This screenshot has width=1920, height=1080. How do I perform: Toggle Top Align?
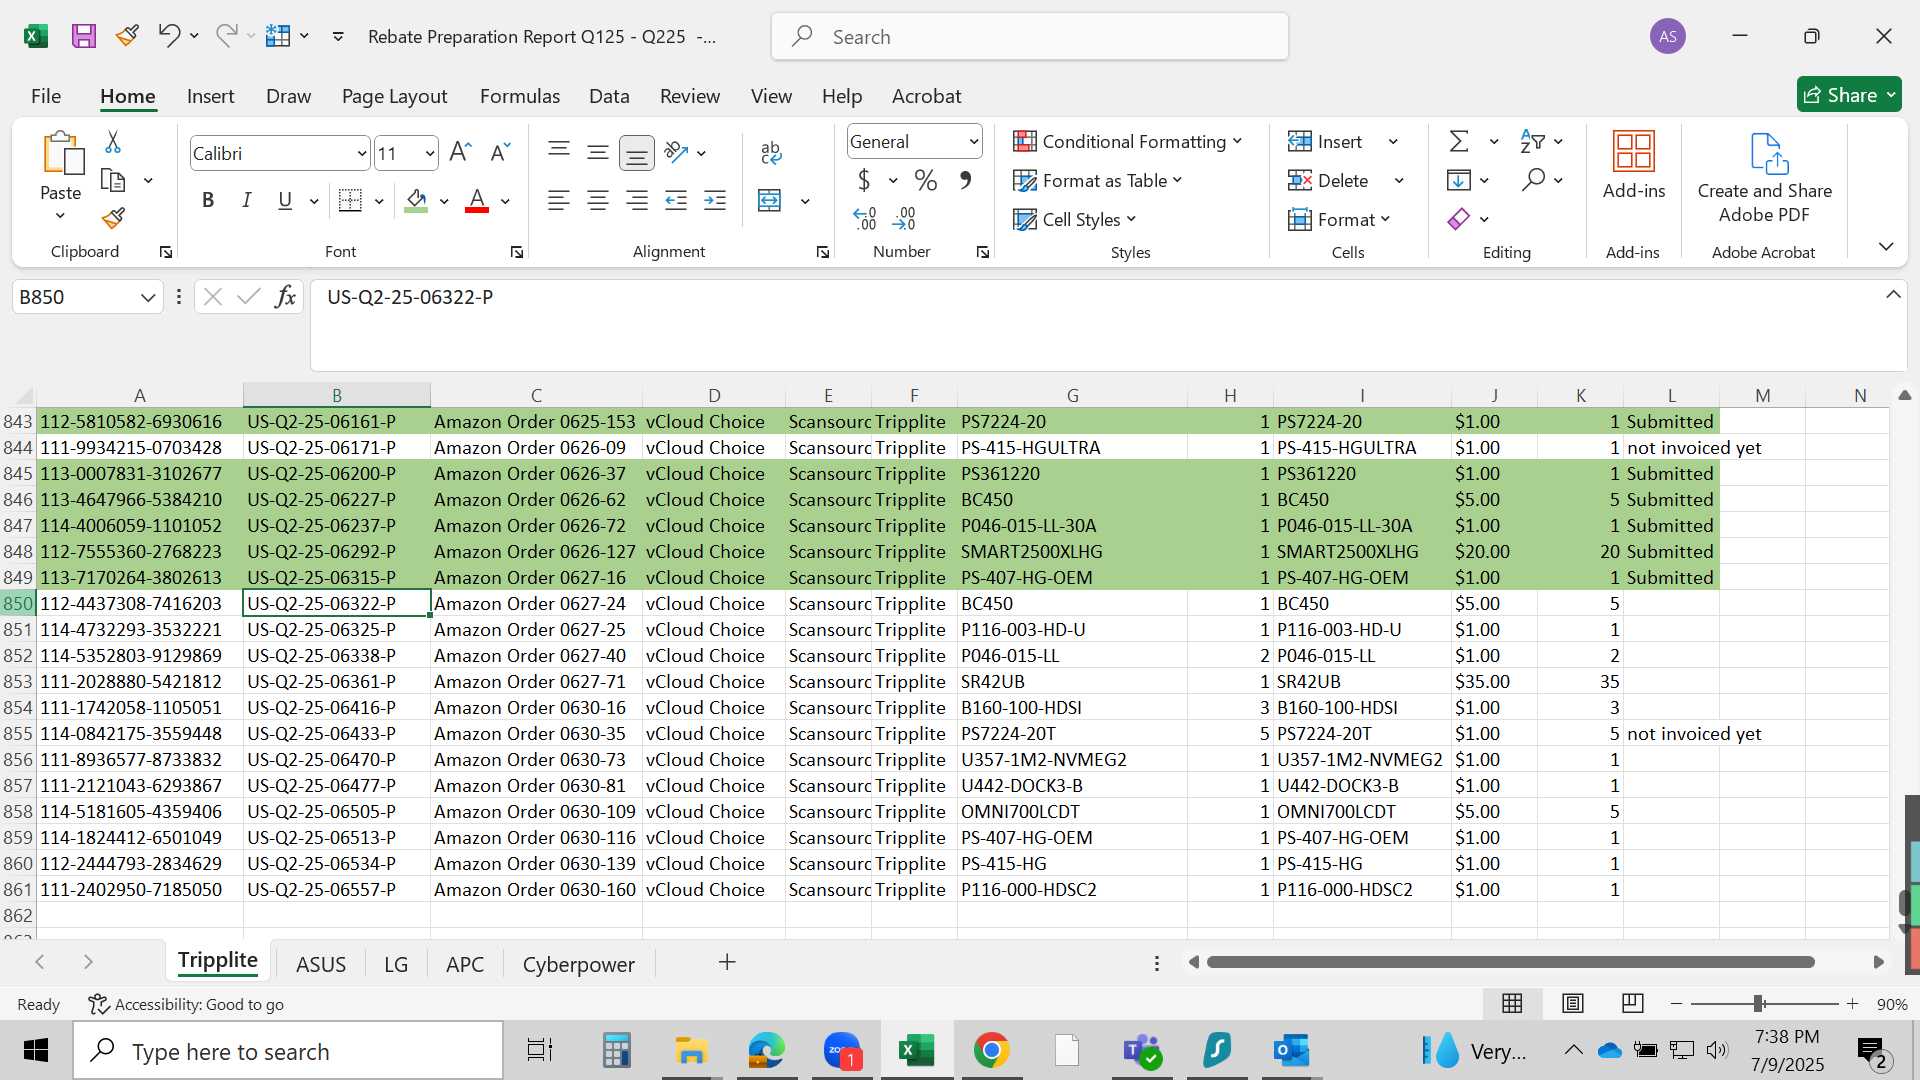(559, 152)
